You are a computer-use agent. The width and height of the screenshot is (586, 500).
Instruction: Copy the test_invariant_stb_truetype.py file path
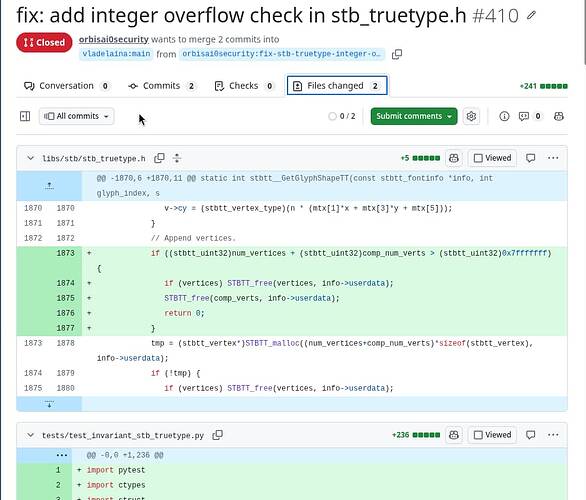pos(218,435)
